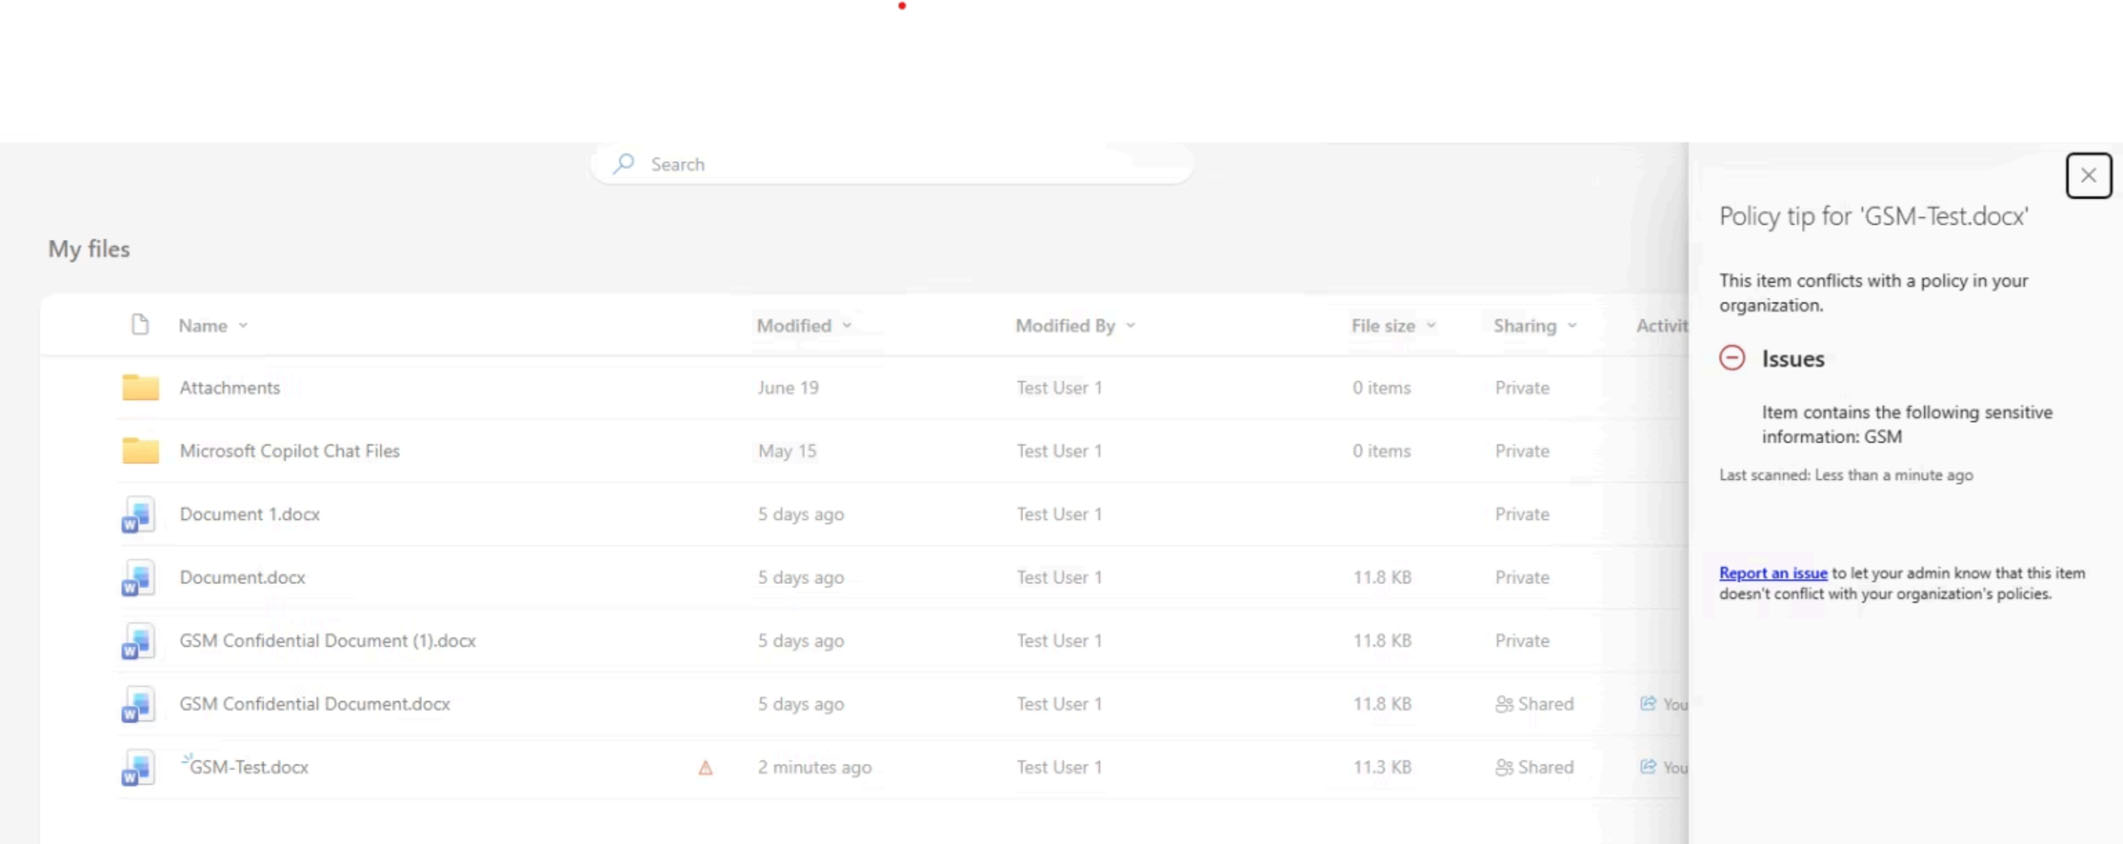Viewport: 2123px width, 844px height.
Task: Click shared people icon in GSM-Test.docx row
Action: click(1504, 767)
